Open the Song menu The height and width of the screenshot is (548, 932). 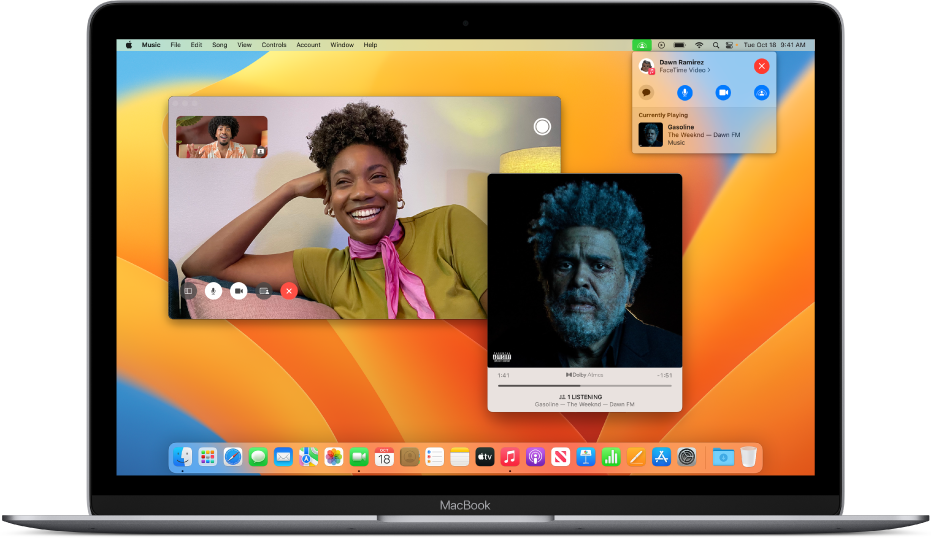(x=219, y=45)
